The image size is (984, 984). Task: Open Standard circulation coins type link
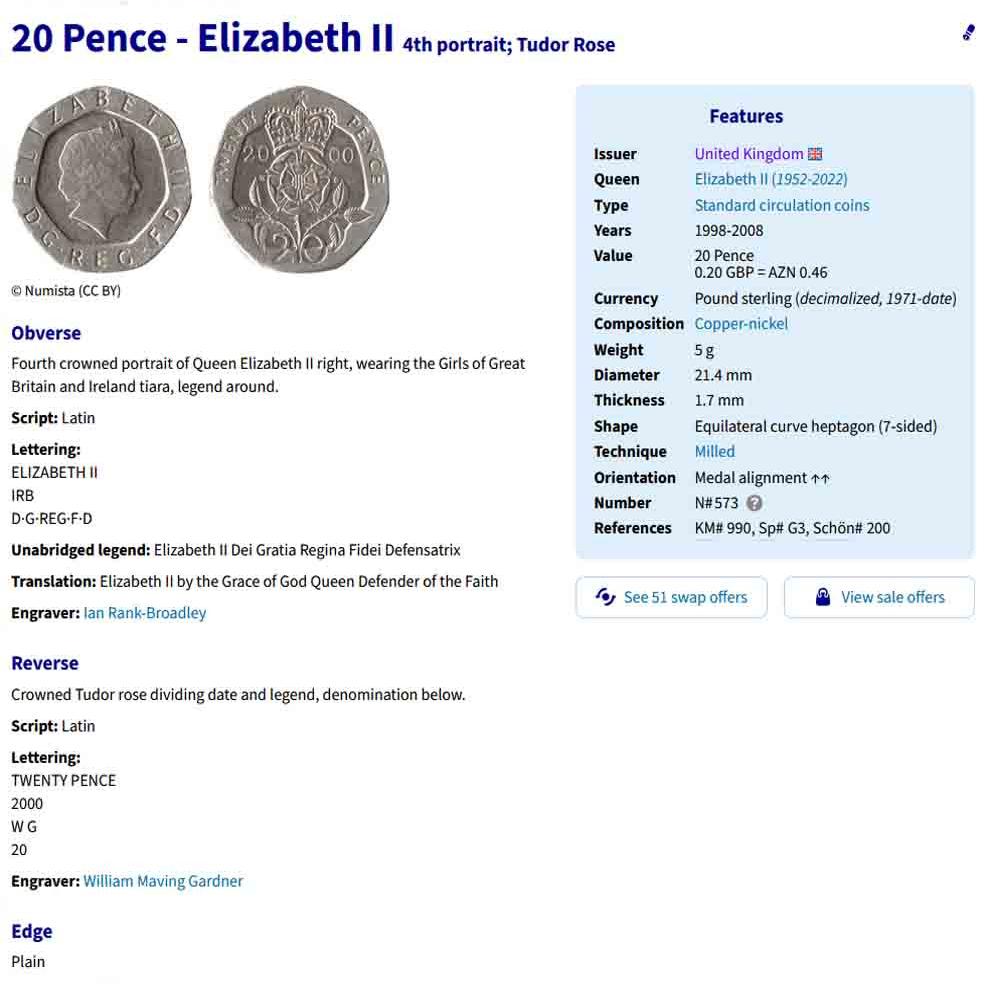(782, 205)
